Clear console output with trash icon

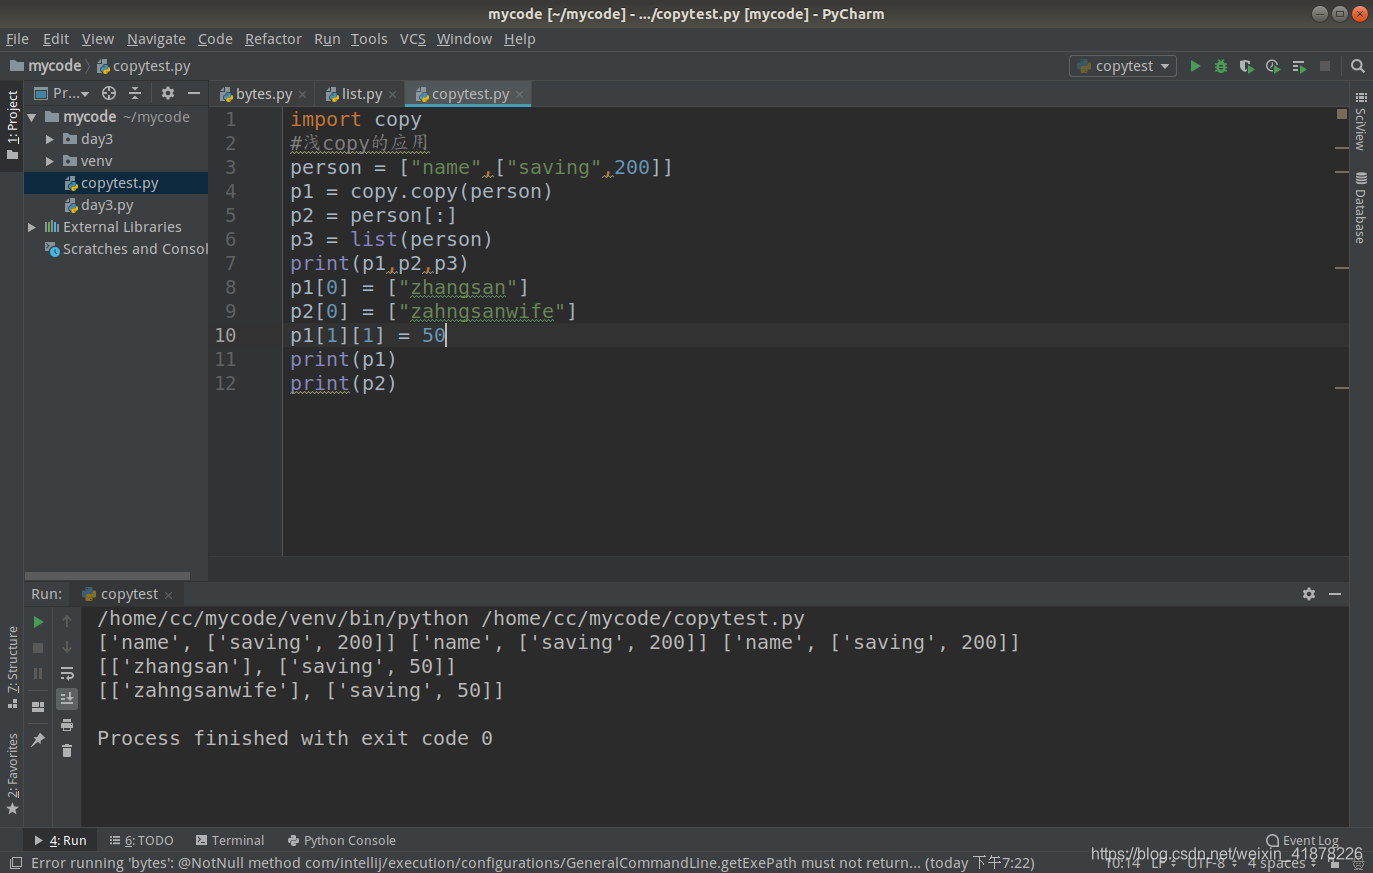coord(67,751)
